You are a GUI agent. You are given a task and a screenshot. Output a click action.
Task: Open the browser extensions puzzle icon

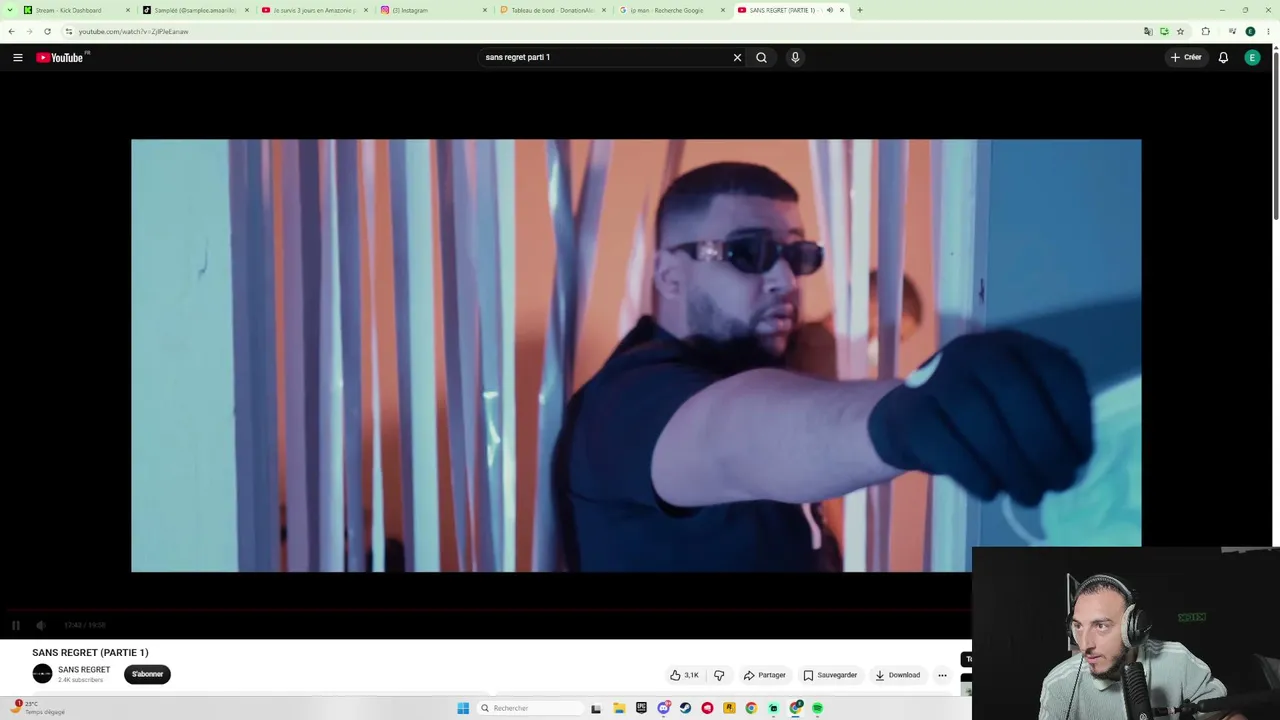click(x=1205, y=31)
